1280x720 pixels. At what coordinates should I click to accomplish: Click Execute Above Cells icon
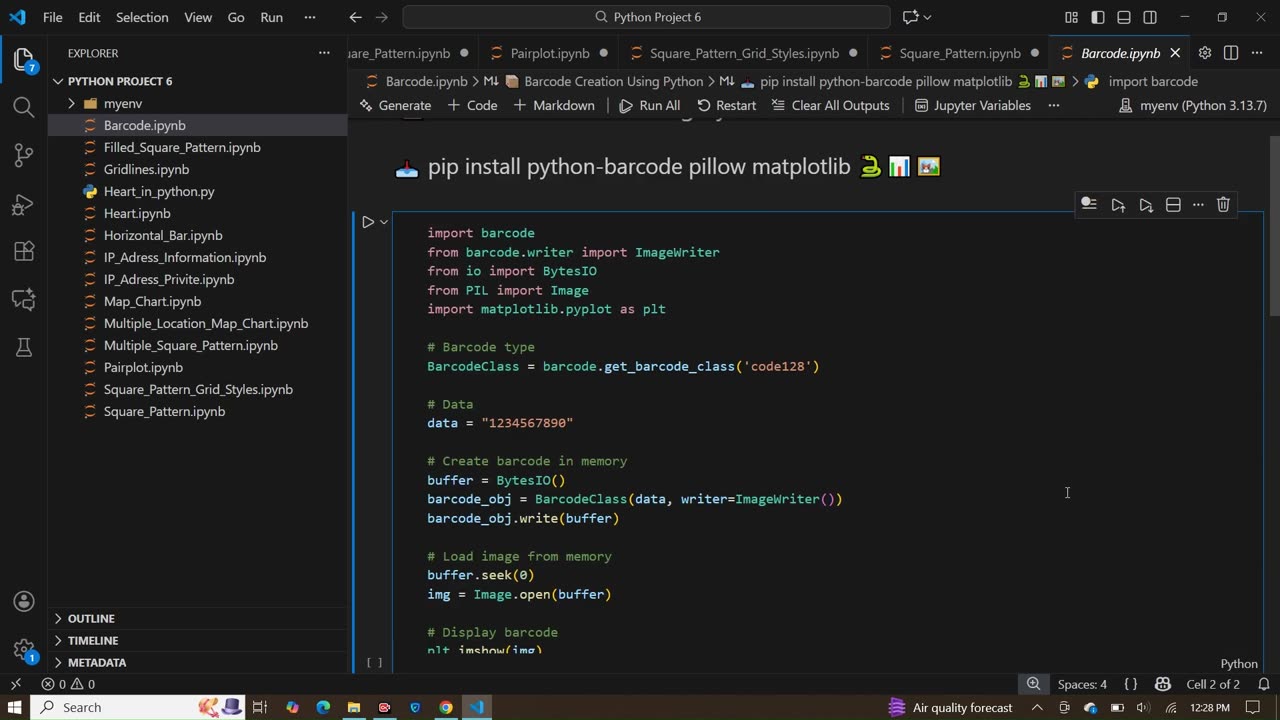pyautogui.click(x=1118, y=204)
